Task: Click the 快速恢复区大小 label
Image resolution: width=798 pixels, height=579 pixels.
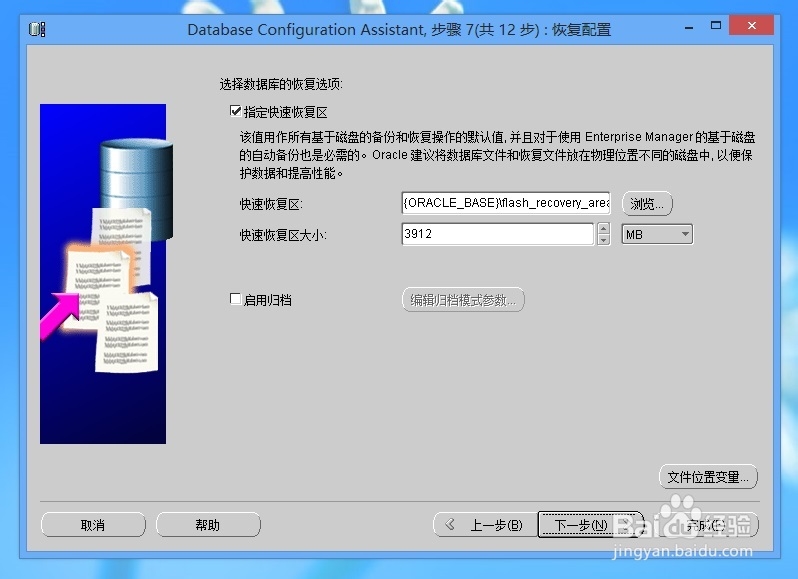Action: pos(283,235)
